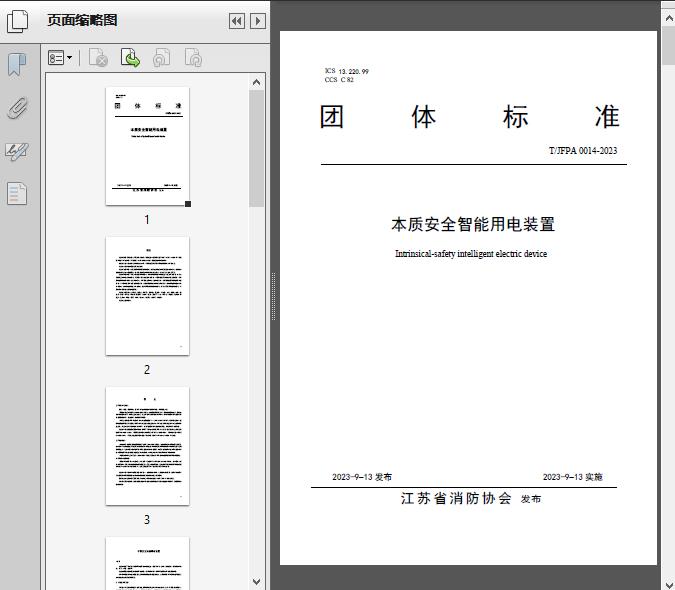
Task: Click the delete pages icon
Action: coord(98,58)
